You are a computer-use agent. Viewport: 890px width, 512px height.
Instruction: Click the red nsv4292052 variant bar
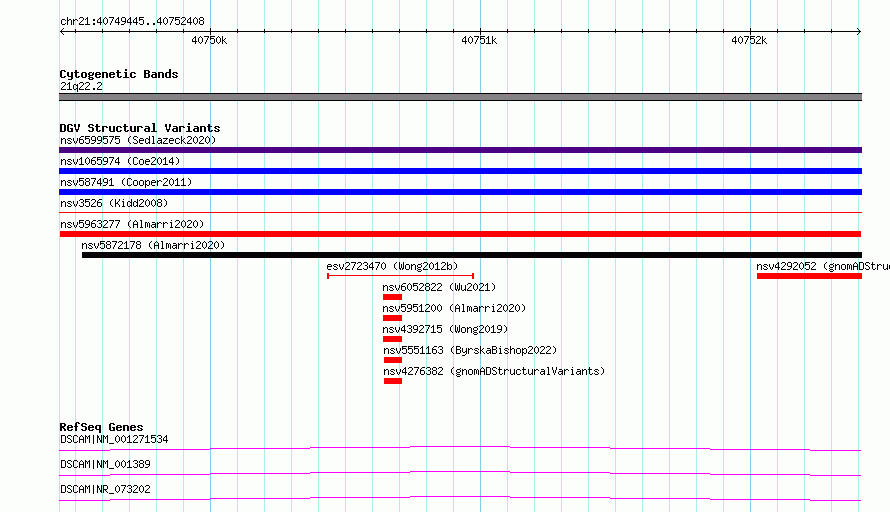coord(809,276)
